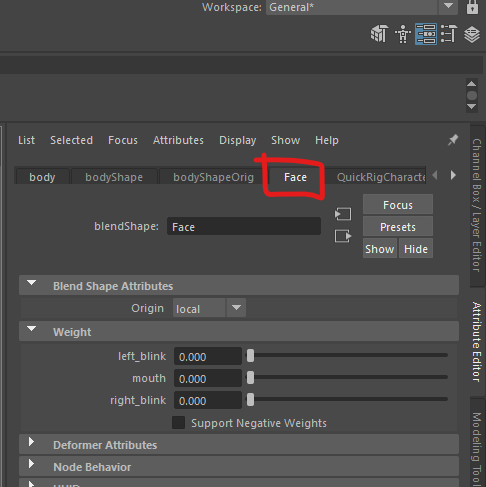
Task: Toggle the Tool Settings icon
Action: [448, 34]
